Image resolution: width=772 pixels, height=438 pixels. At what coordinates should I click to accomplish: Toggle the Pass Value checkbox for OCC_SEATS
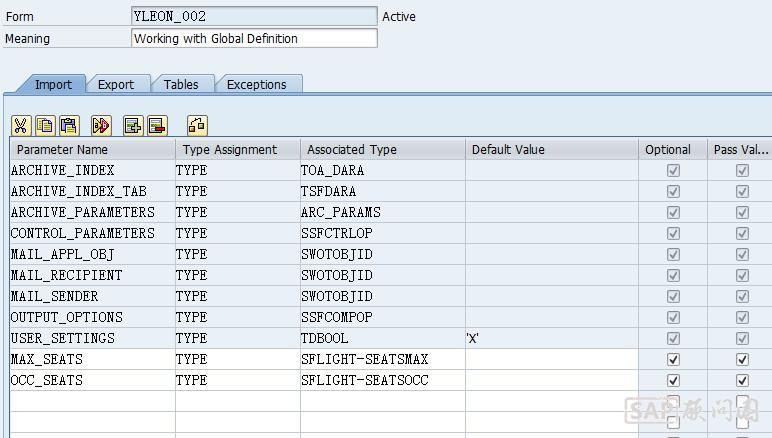pyautogui.click(x=742, y=380)
